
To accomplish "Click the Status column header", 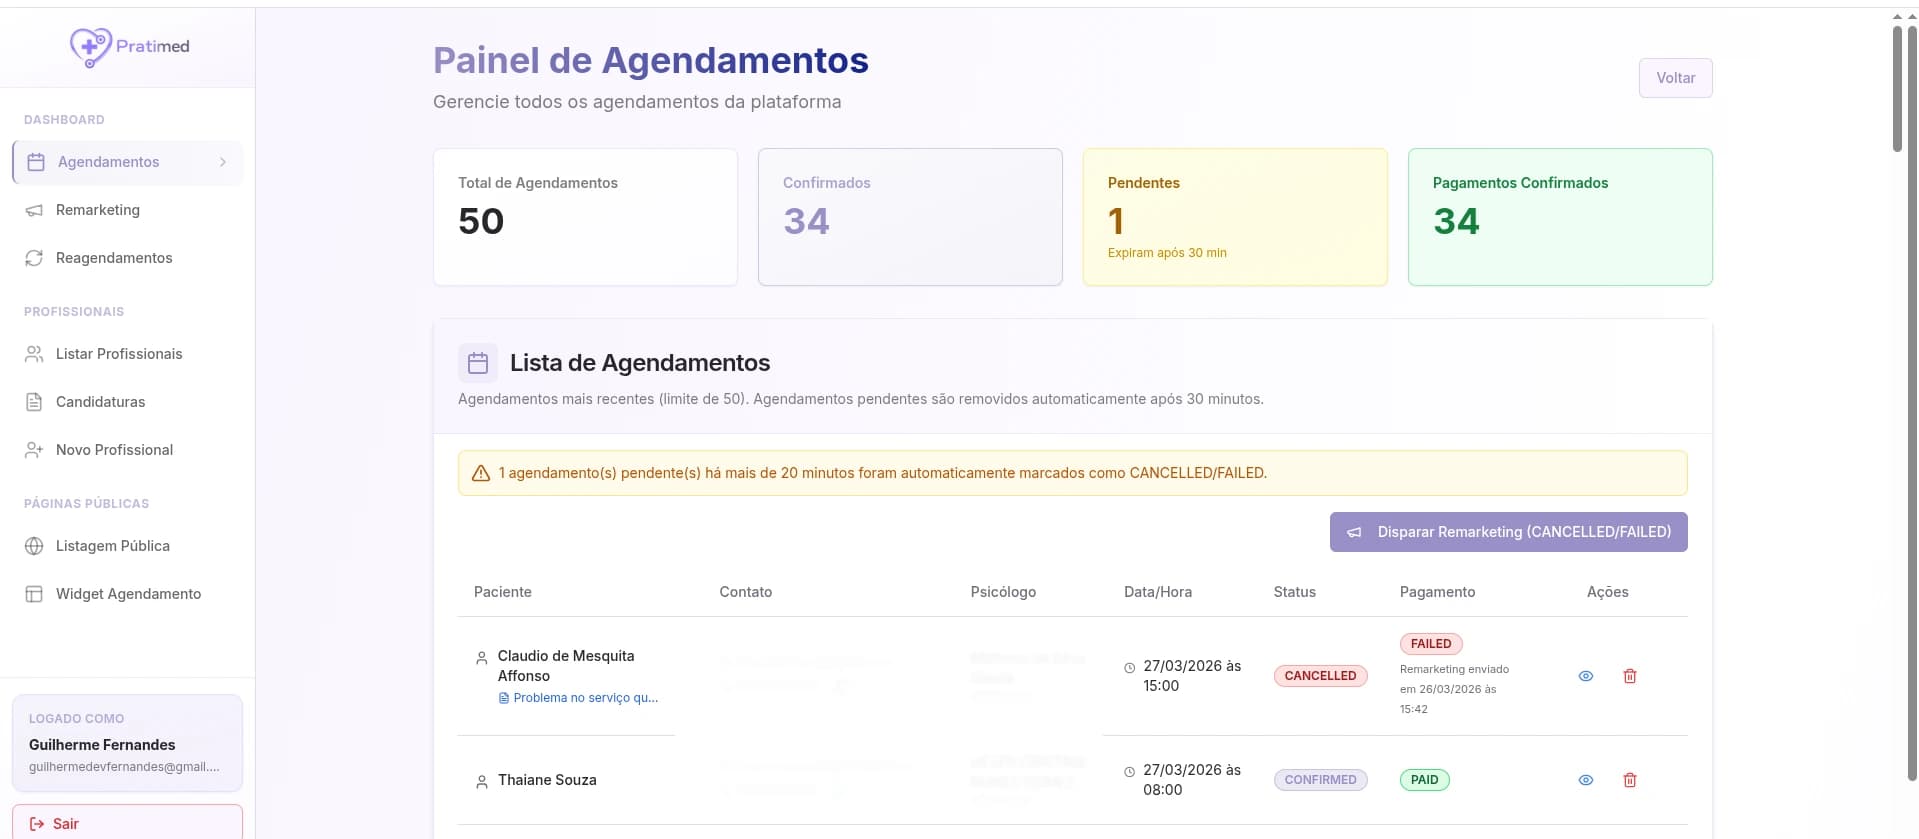I will coord(1295,592).
